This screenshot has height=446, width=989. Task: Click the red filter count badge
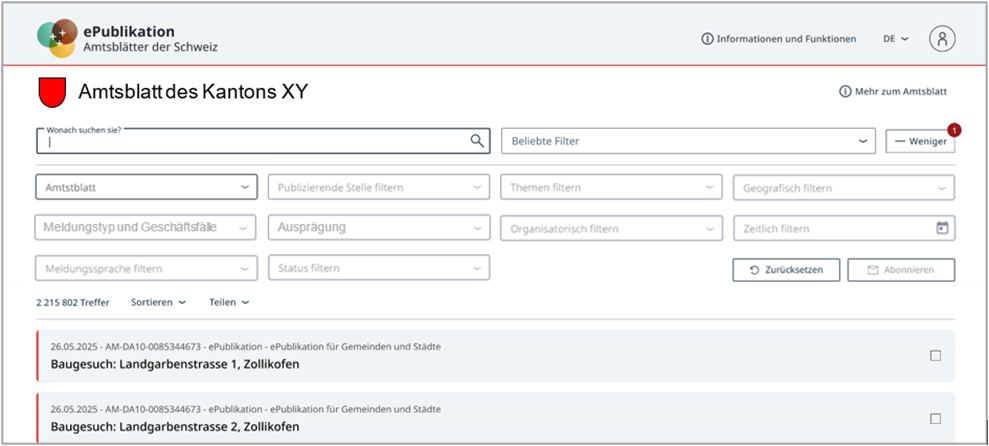click(954, 129)
